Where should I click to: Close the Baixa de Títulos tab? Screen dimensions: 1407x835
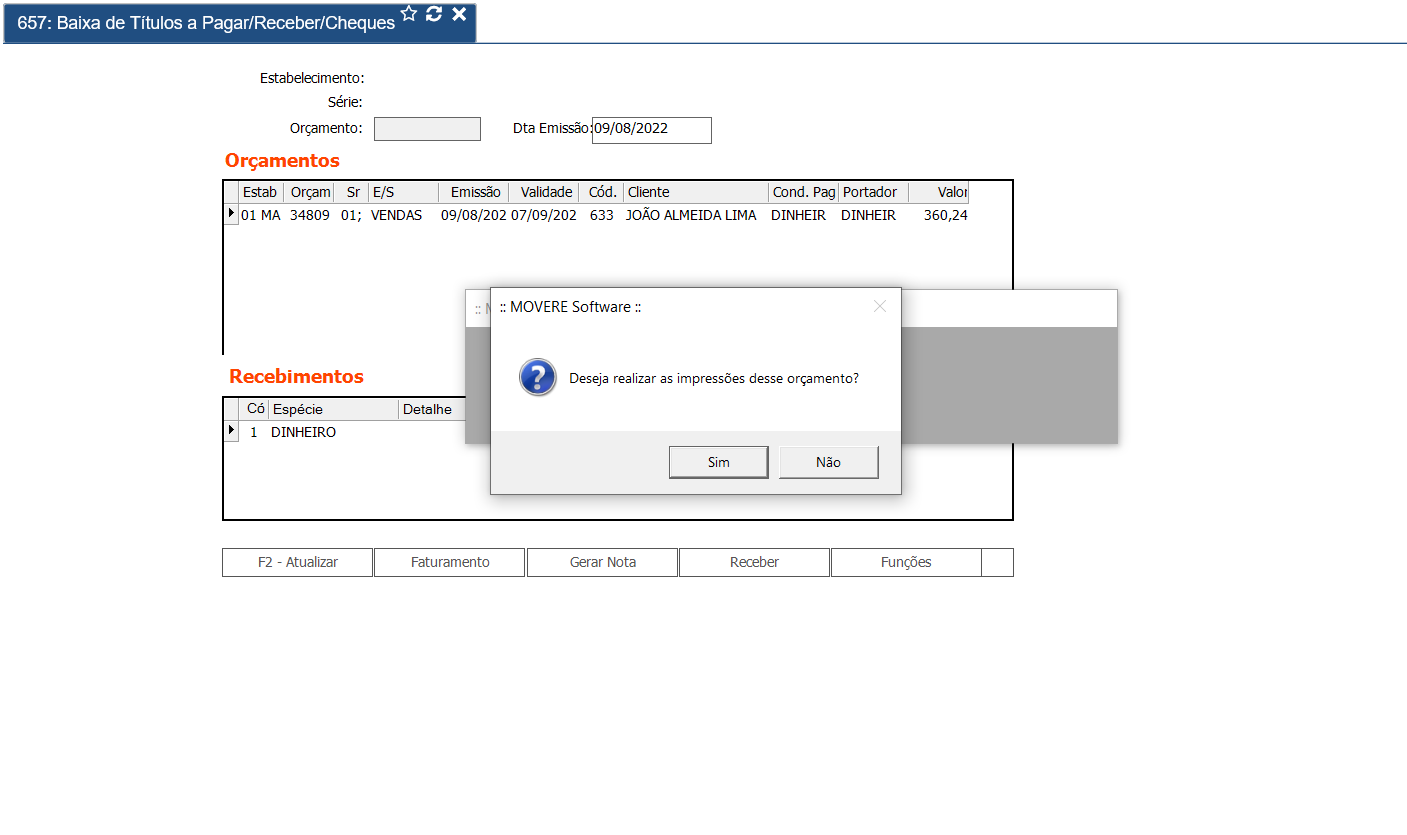point(459,13)
